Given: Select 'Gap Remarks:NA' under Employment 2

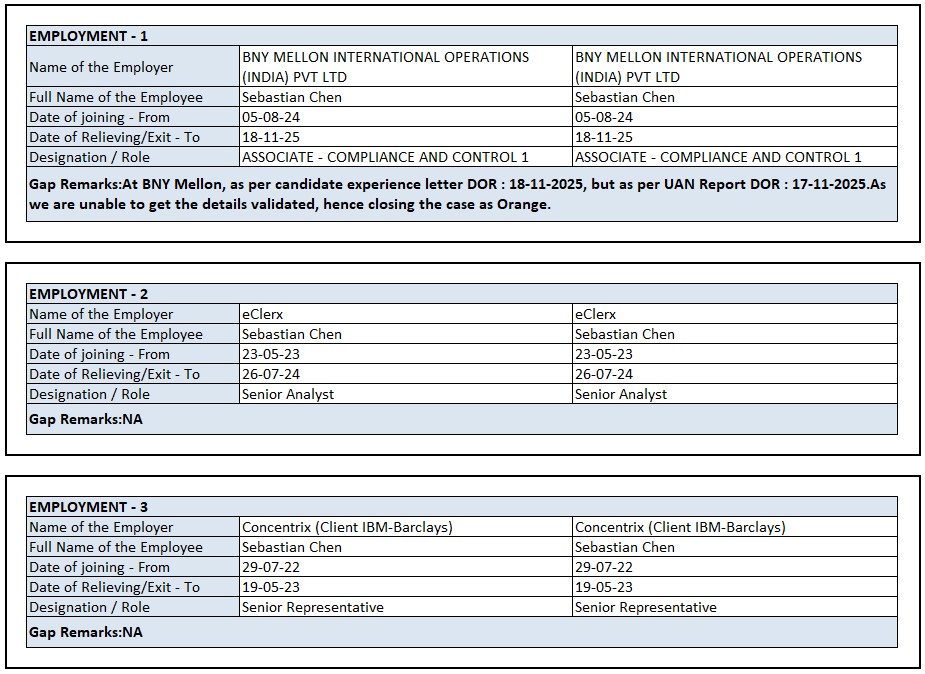Looking at the screenshot, I should click(x=86, y=419).
